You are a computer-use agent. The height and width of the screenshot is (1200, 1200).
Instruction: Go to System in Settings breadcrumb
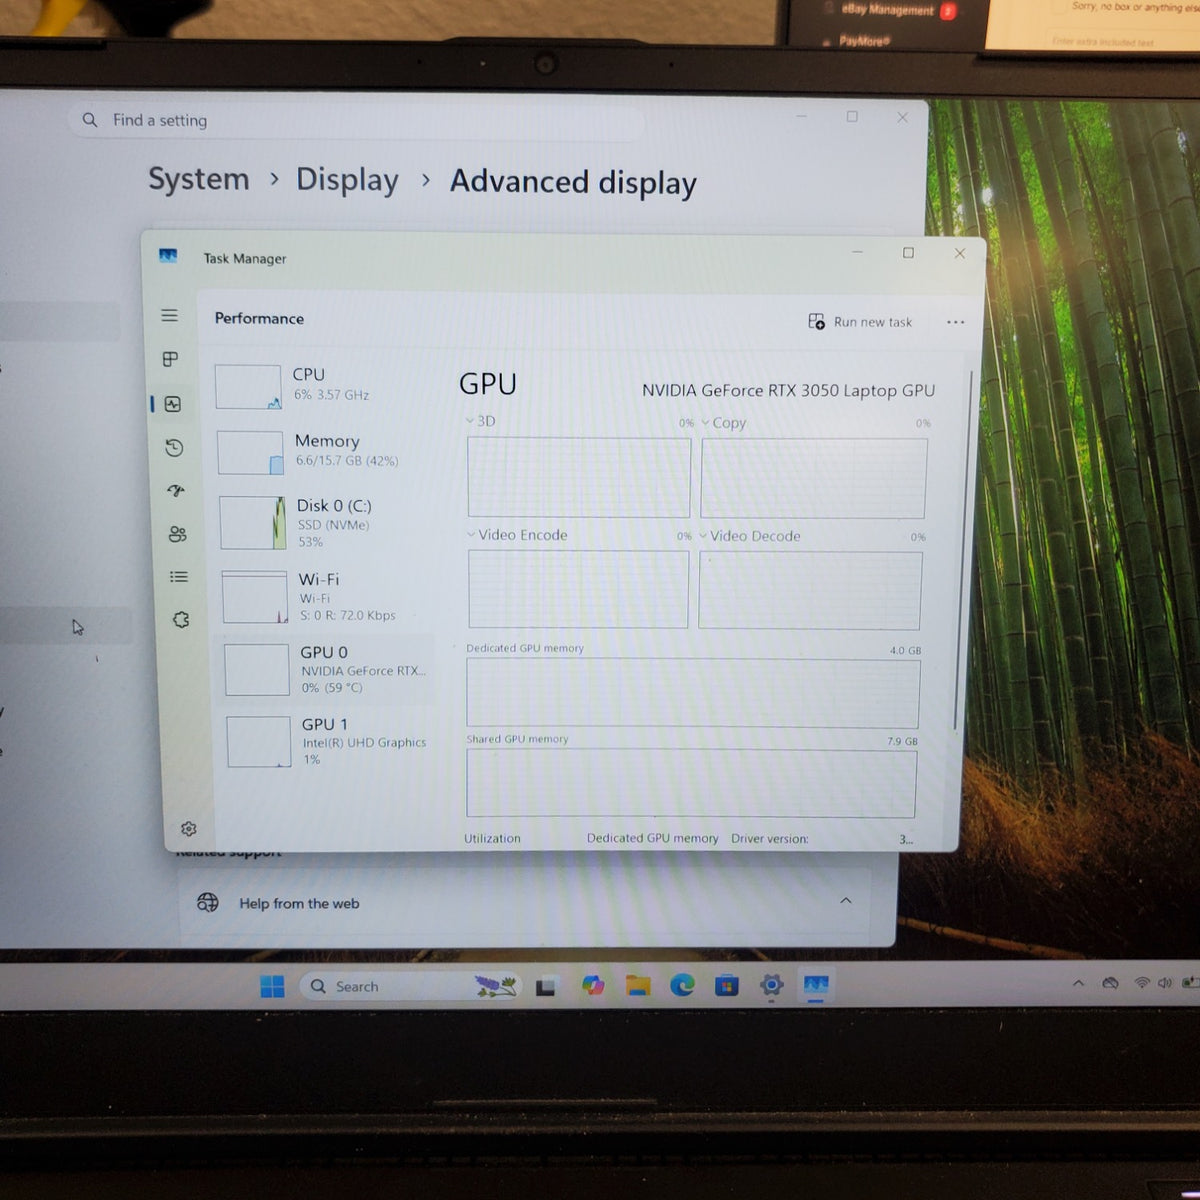click(199, 179)
